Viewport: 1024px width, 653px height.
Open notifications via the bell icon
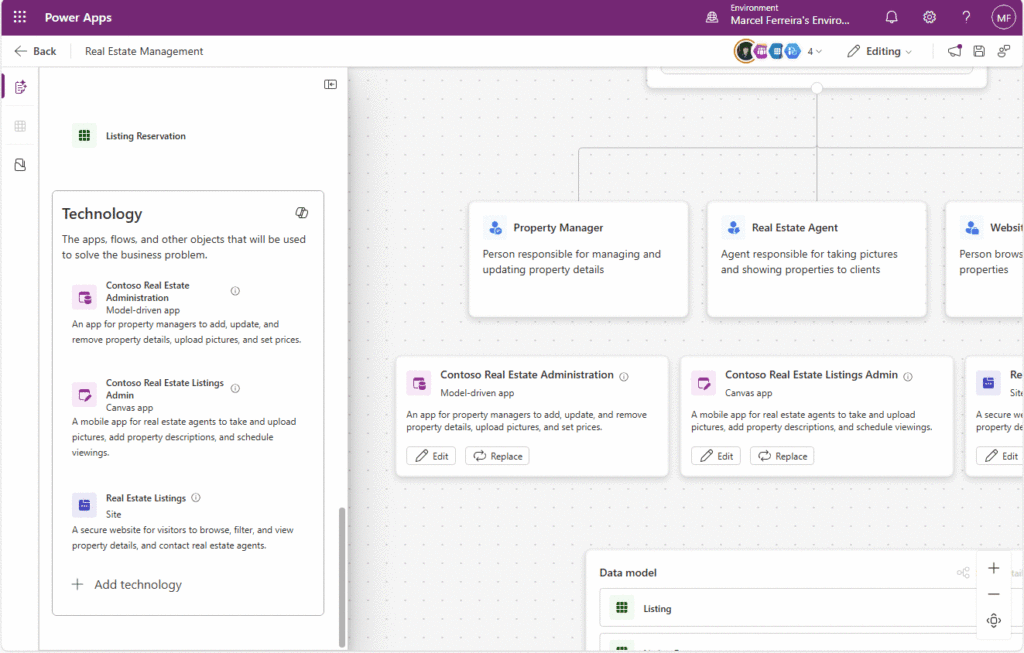[x=890, y=16]
